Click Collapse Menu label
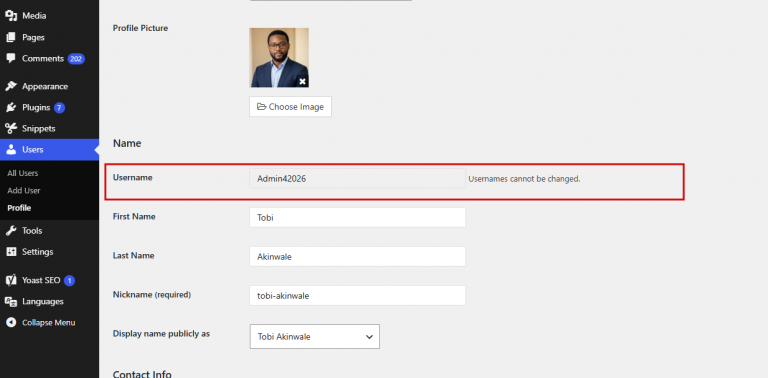This screenshot has height=378, width=768. (48, 323)
